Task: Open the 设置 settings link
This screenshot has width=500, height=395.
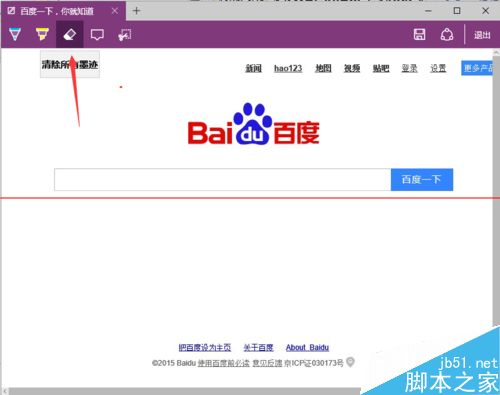Action: pyautogui.click(x=438, y=68)
